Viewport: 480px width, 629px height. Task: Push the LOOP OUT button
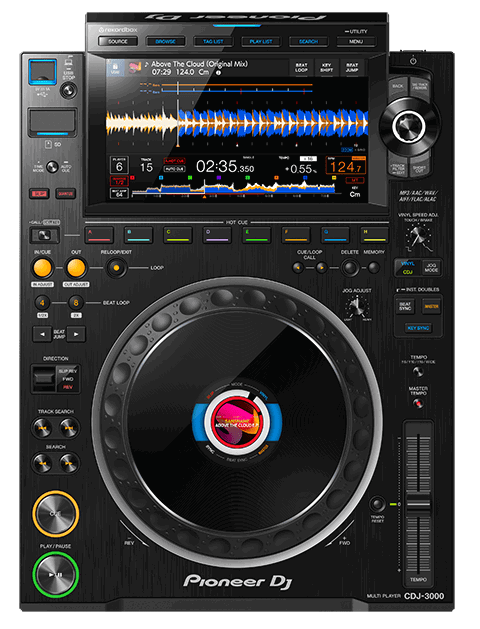76,268
